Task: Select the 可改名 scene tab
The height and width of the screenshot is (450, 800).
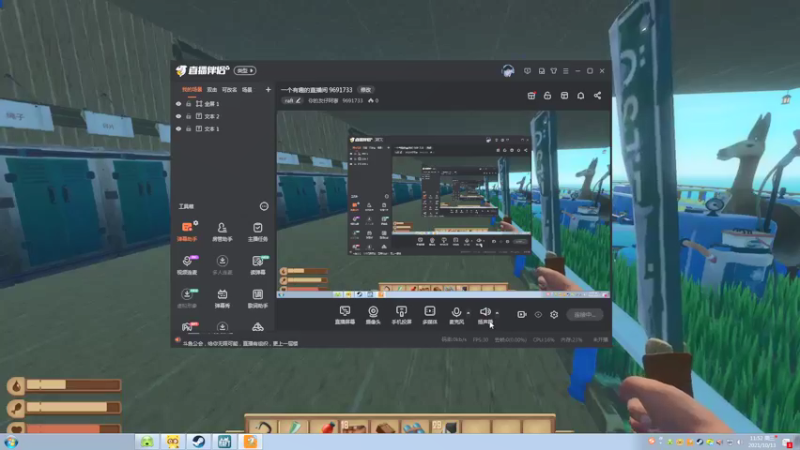Action: (x=229, y=90)
